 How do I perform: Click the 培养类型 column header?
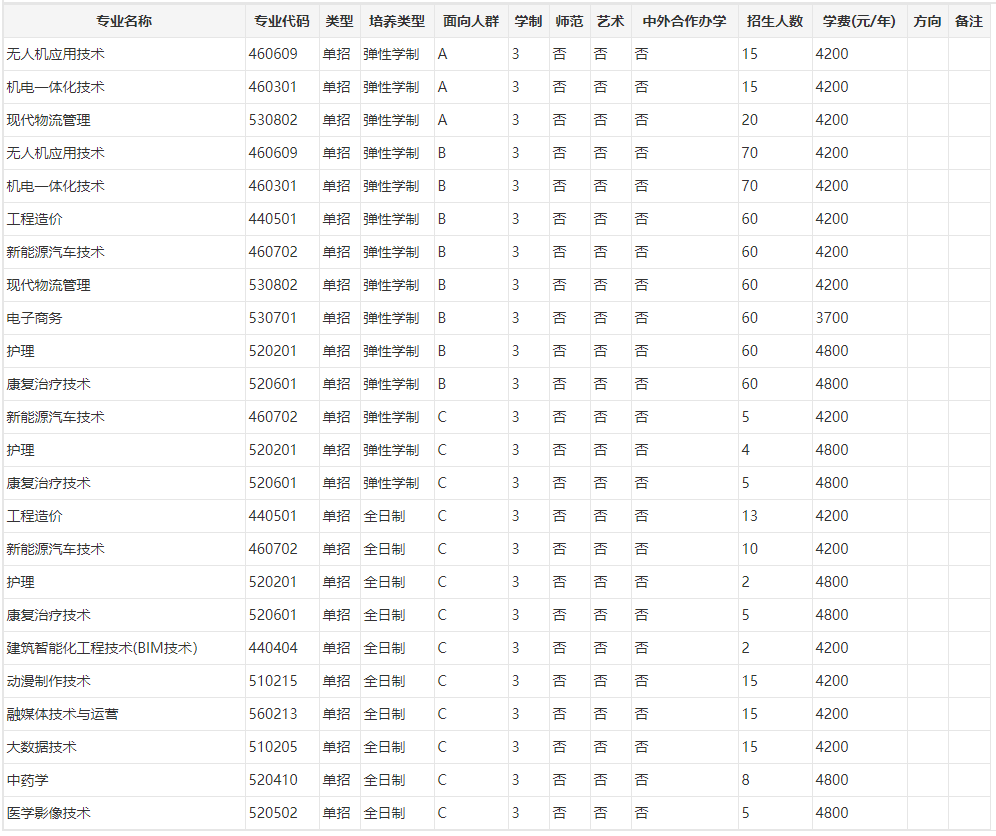tap(397, 21)
